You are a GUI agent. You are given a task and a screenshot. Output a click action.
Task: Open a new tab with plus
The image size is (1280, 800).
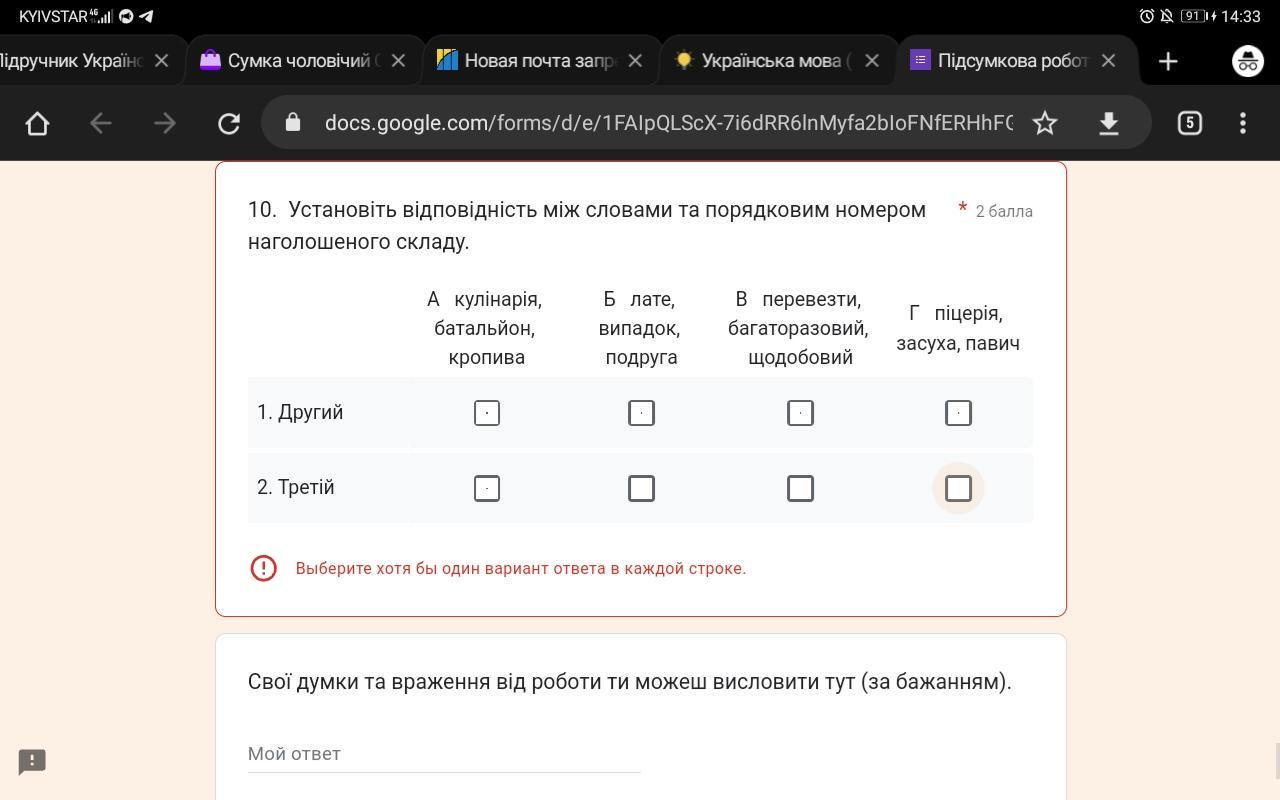[1168, 61]
